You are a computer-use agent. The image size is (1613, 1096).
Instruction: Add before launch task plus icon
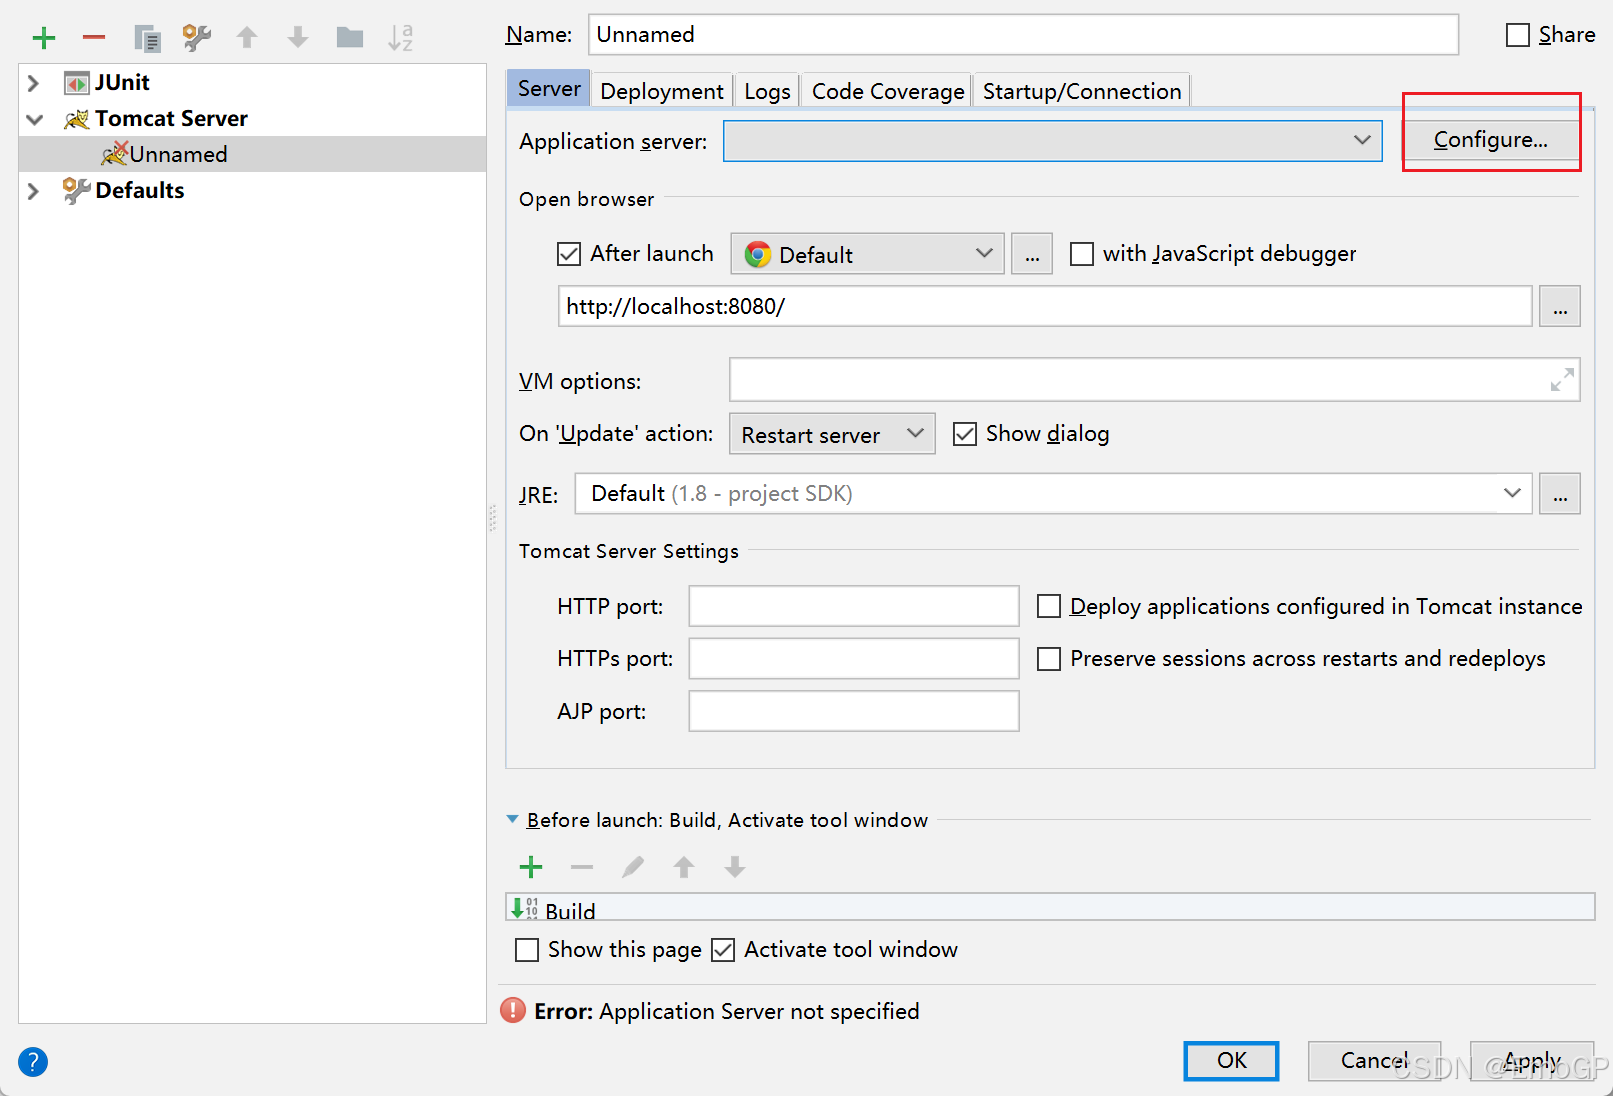click(x=531, y=867)
